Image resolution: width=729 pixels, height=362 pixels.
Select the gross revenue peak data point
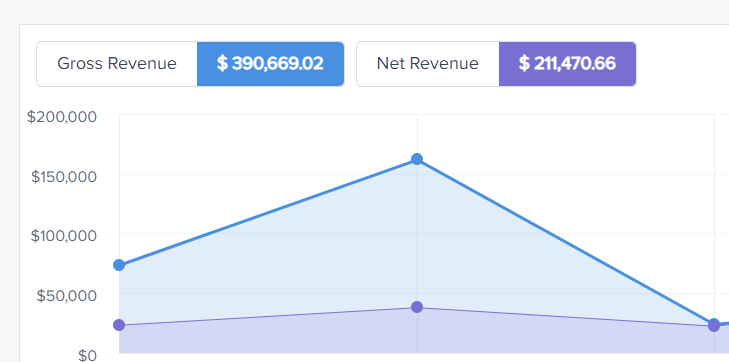tap(417, 159)
